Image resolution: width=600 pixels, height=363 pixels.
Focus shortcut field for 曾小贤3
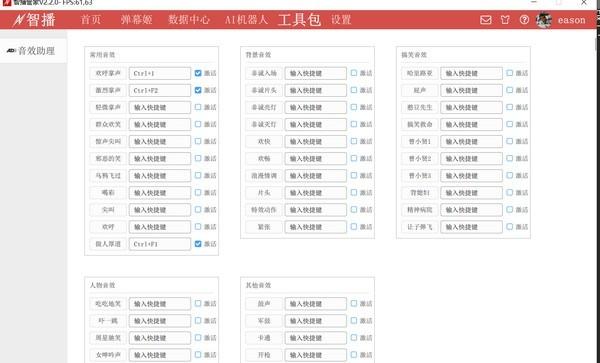click(x=471, y=176)
